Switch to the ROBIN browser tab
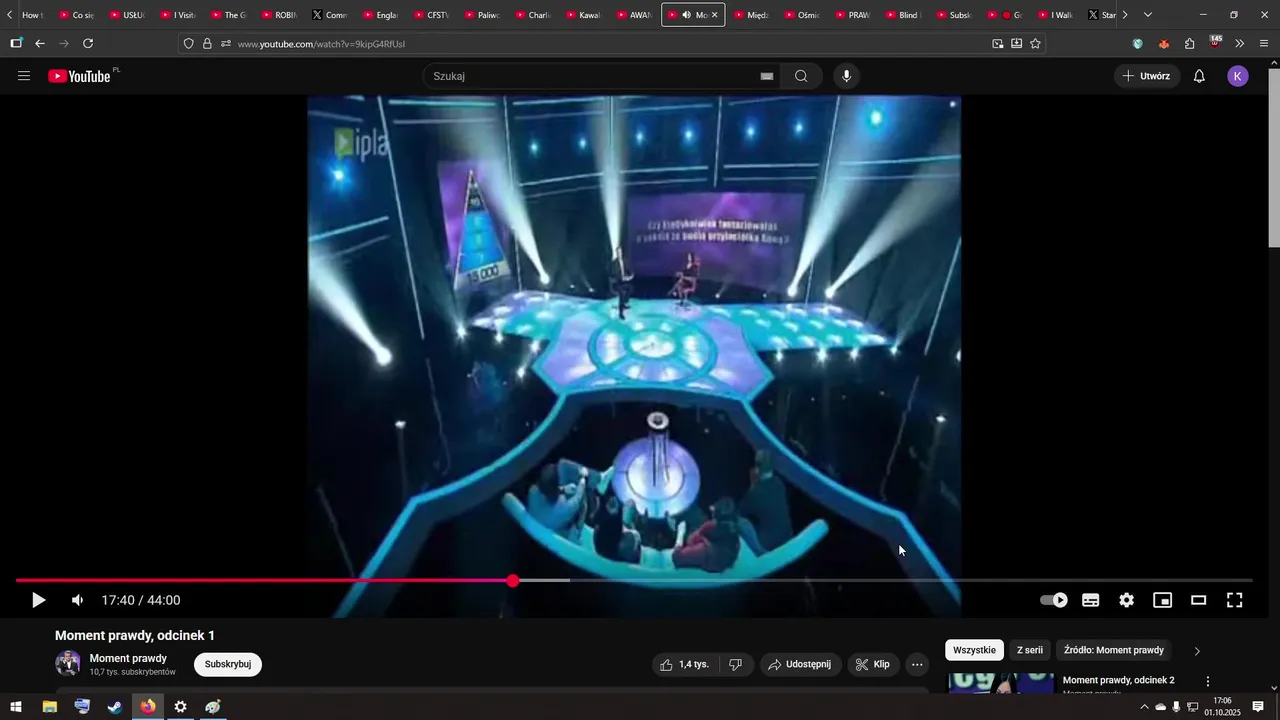Viewport: 1280px width, 720px height. 278,15
